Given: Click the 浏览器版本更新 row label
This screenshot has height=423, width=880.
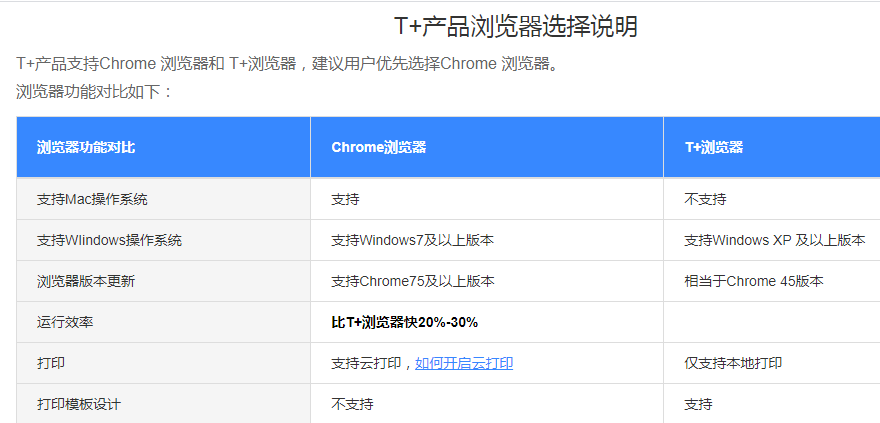Looking at the screenshot, I should click(x=86, y=281).
